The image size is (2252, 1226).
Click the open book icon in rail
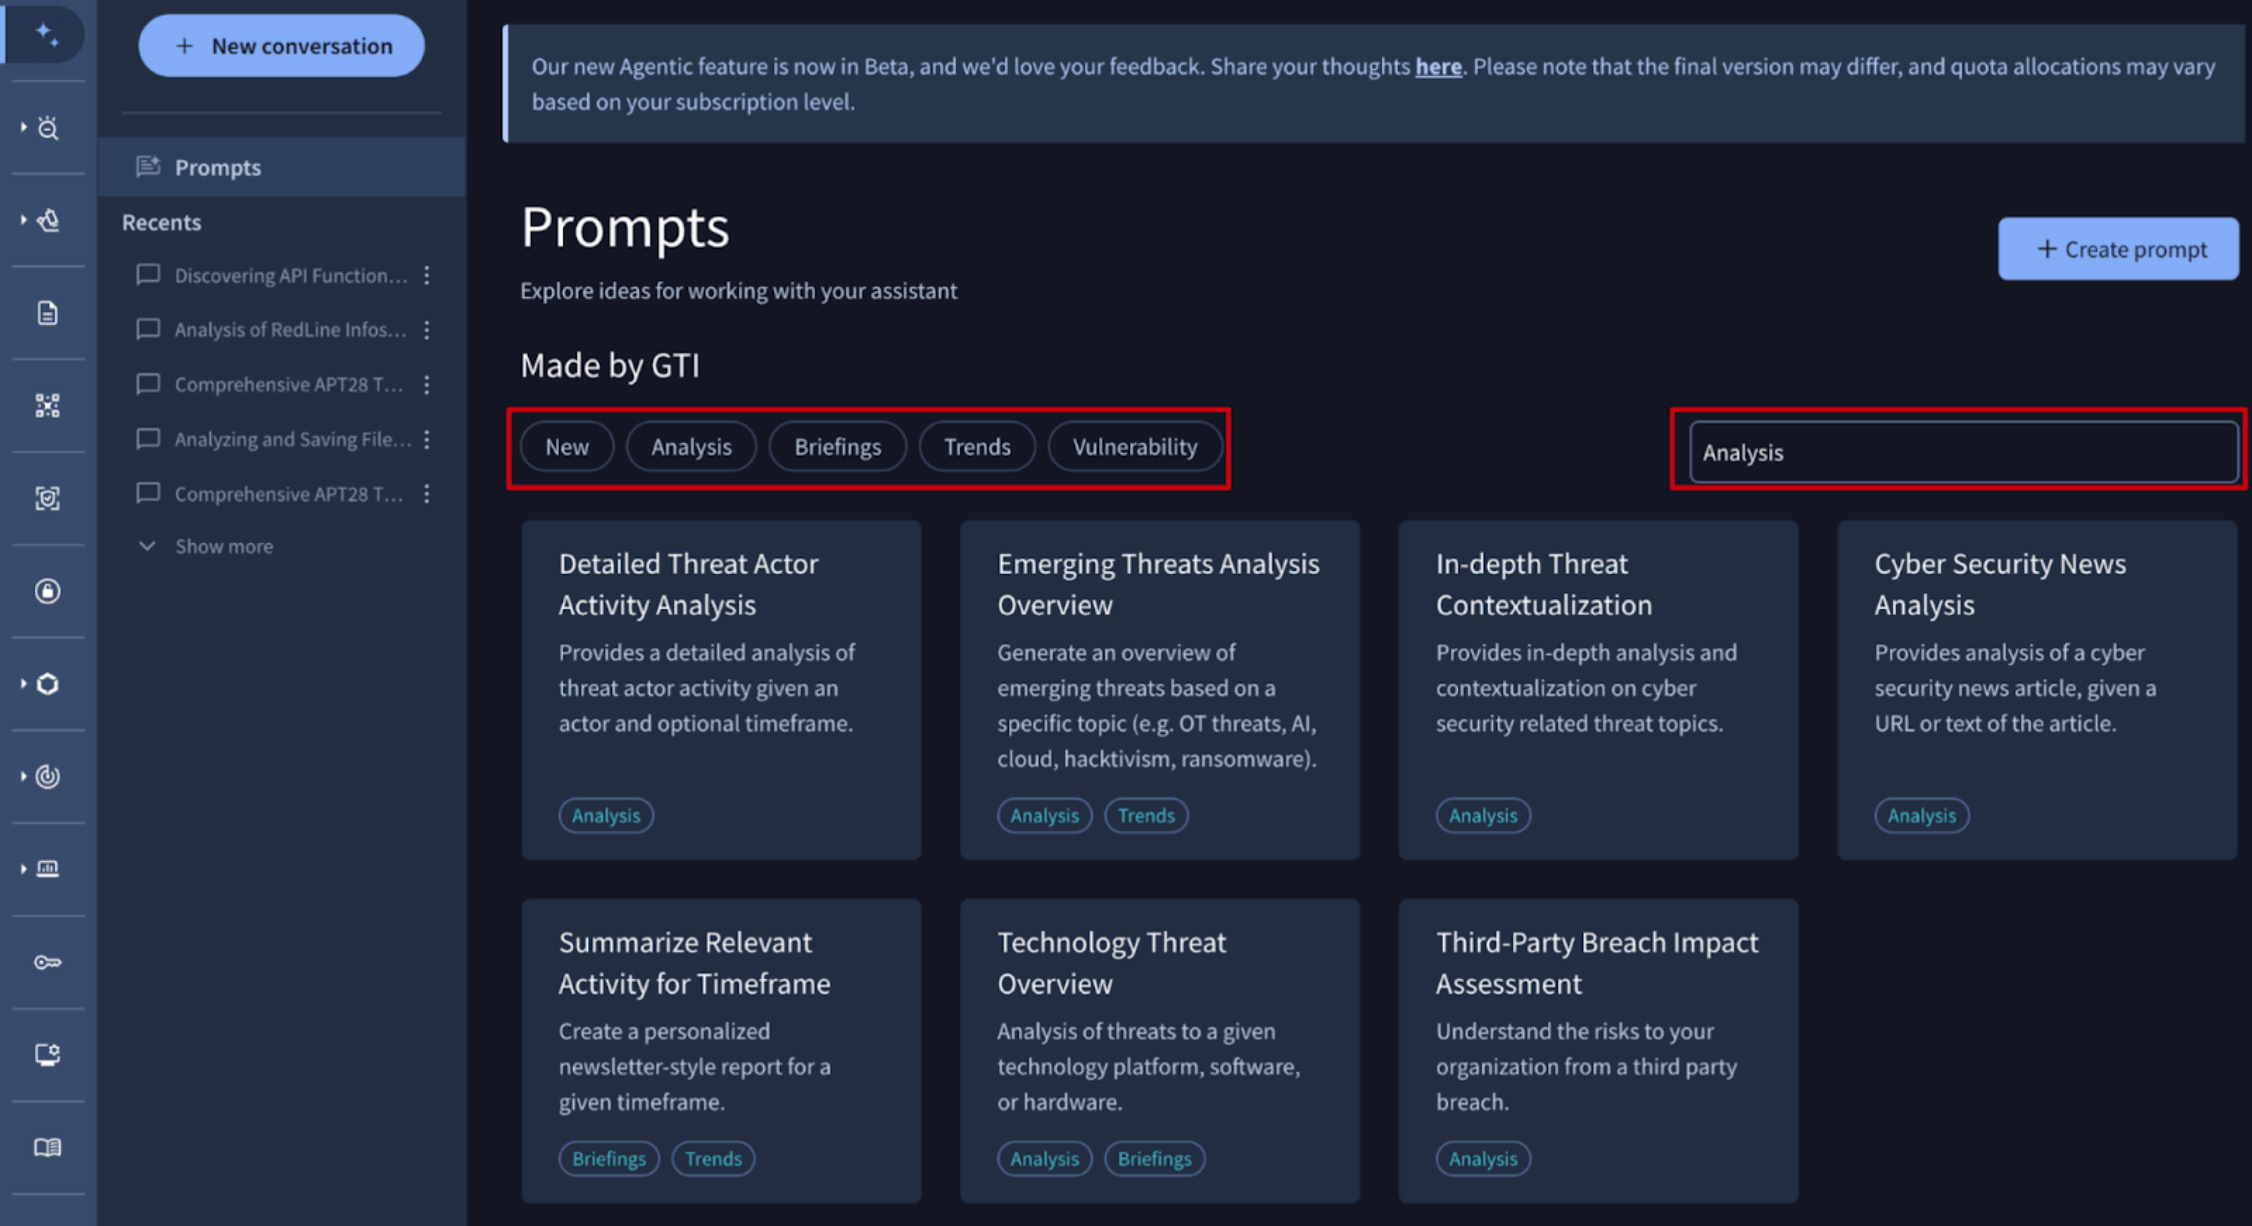coord(47,1147)
